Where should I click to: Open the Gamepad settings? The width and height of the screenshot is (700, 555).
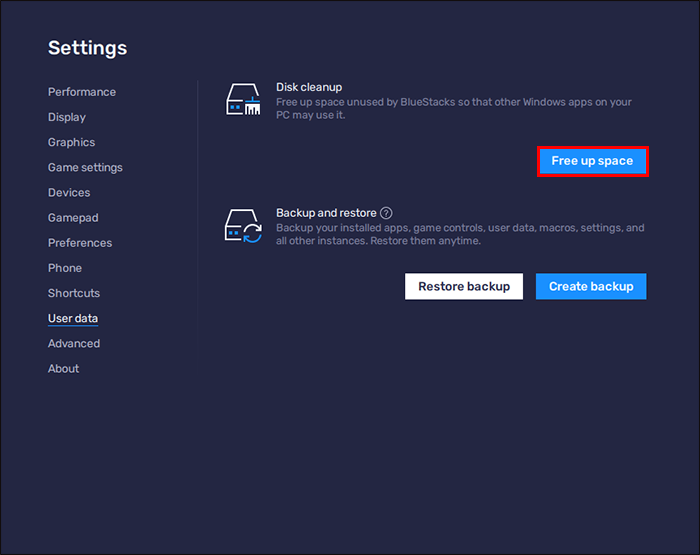click(73, 217)
